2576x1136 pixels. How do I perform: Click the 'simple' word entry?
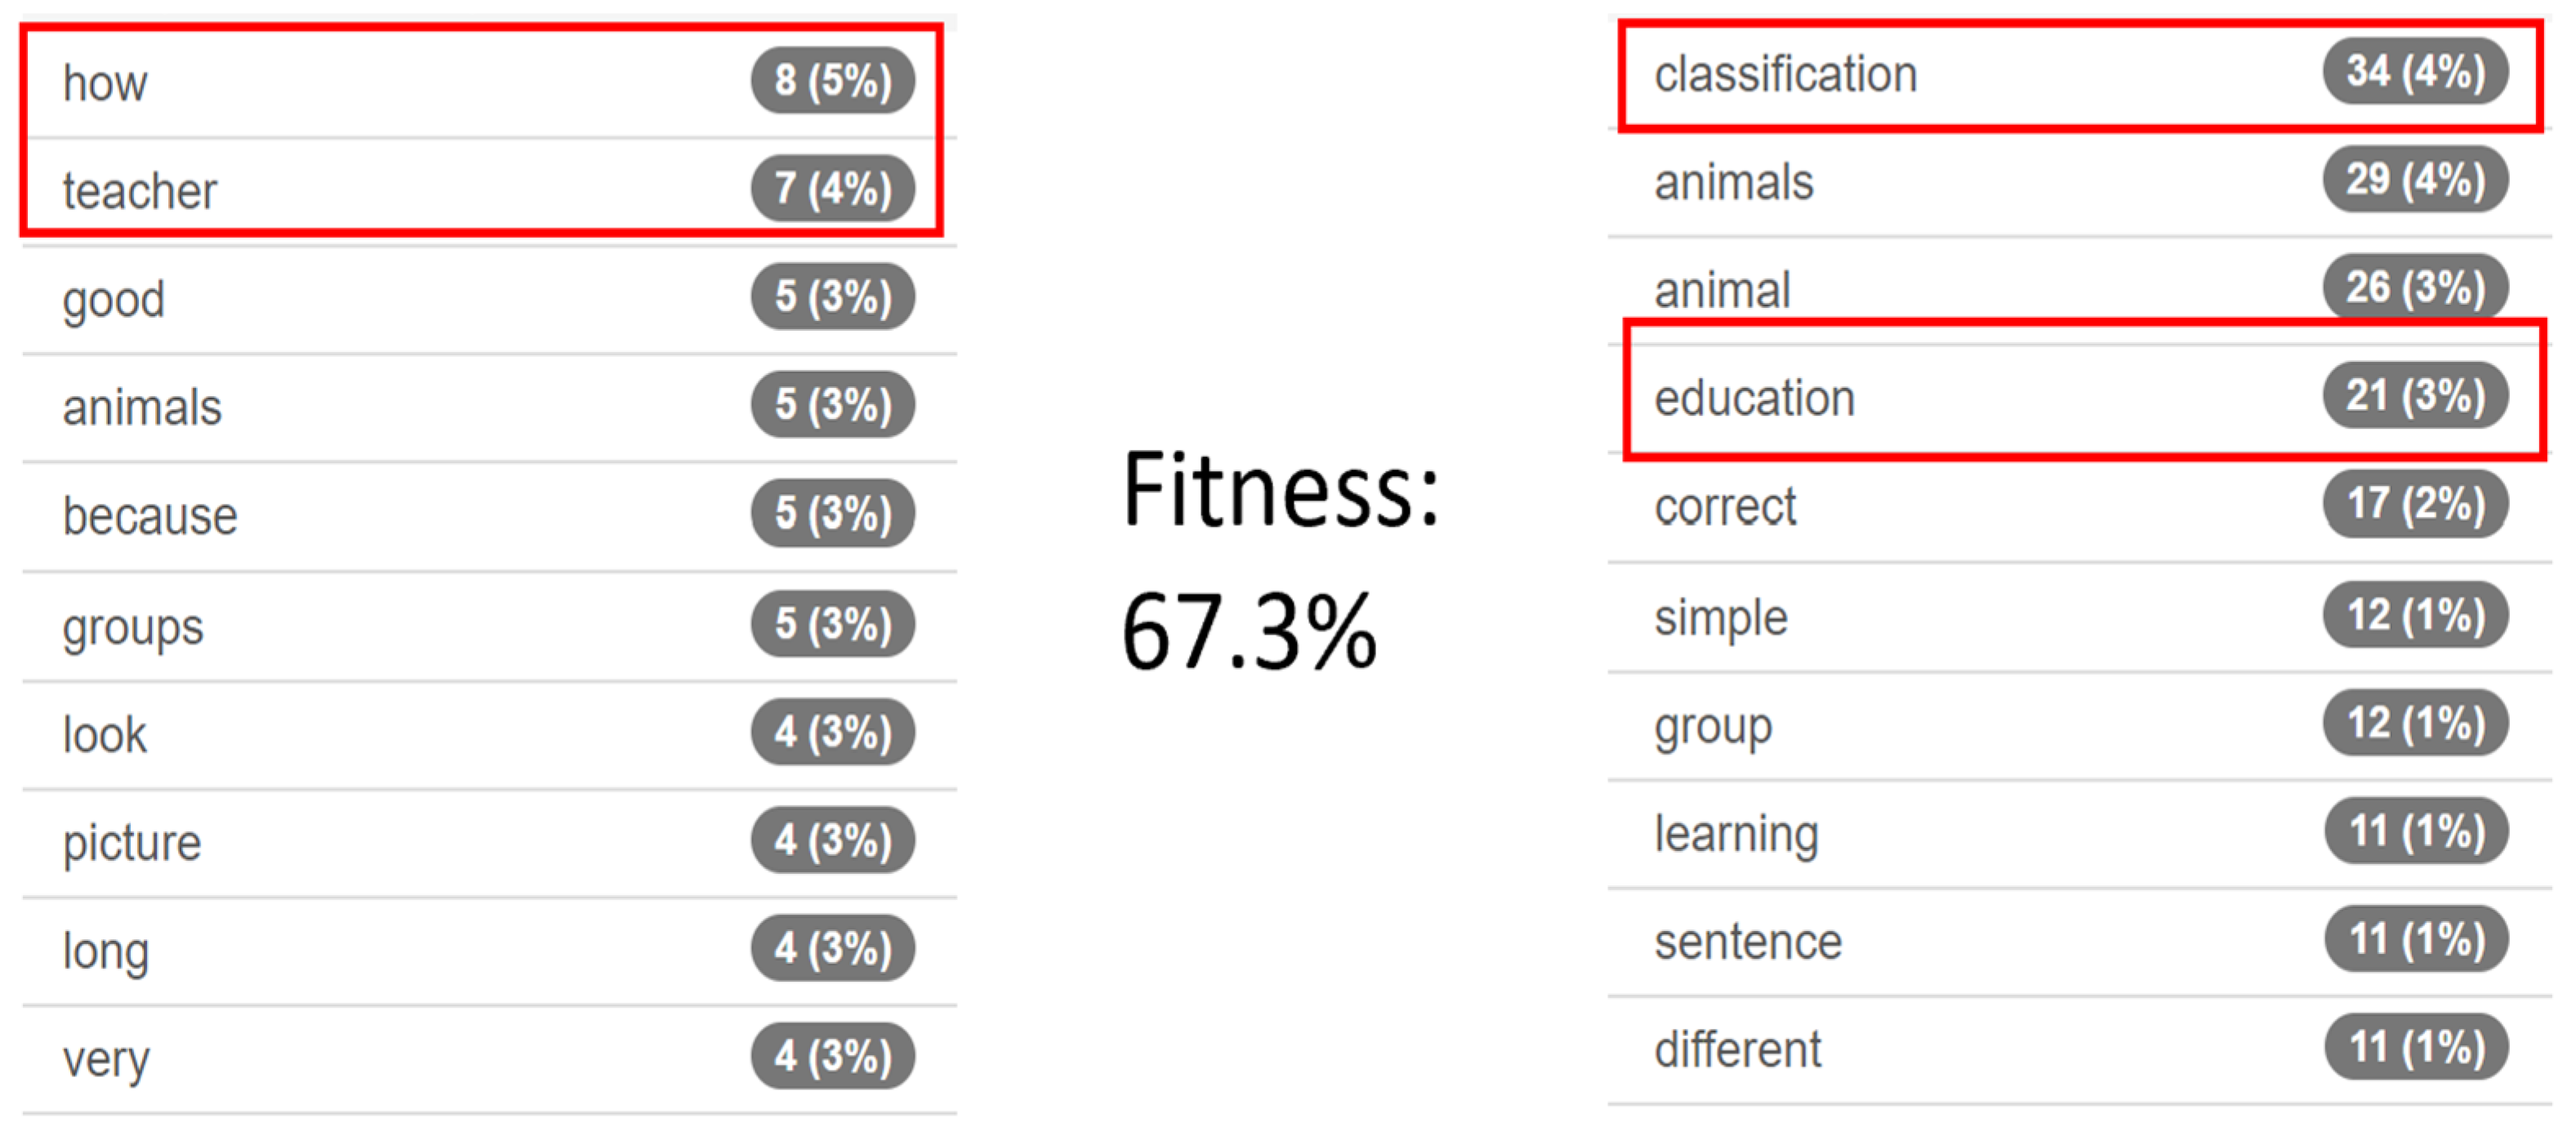(1720, 617)
